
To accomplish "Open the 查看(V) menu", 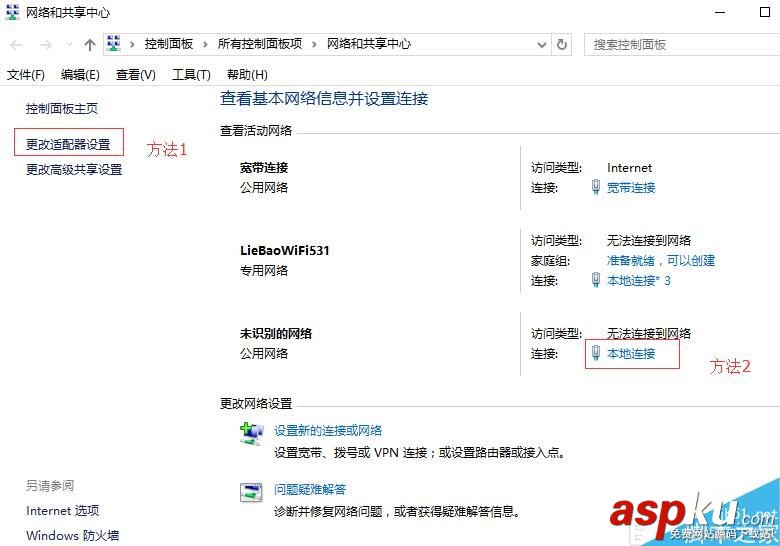I will tap(135, 75).
